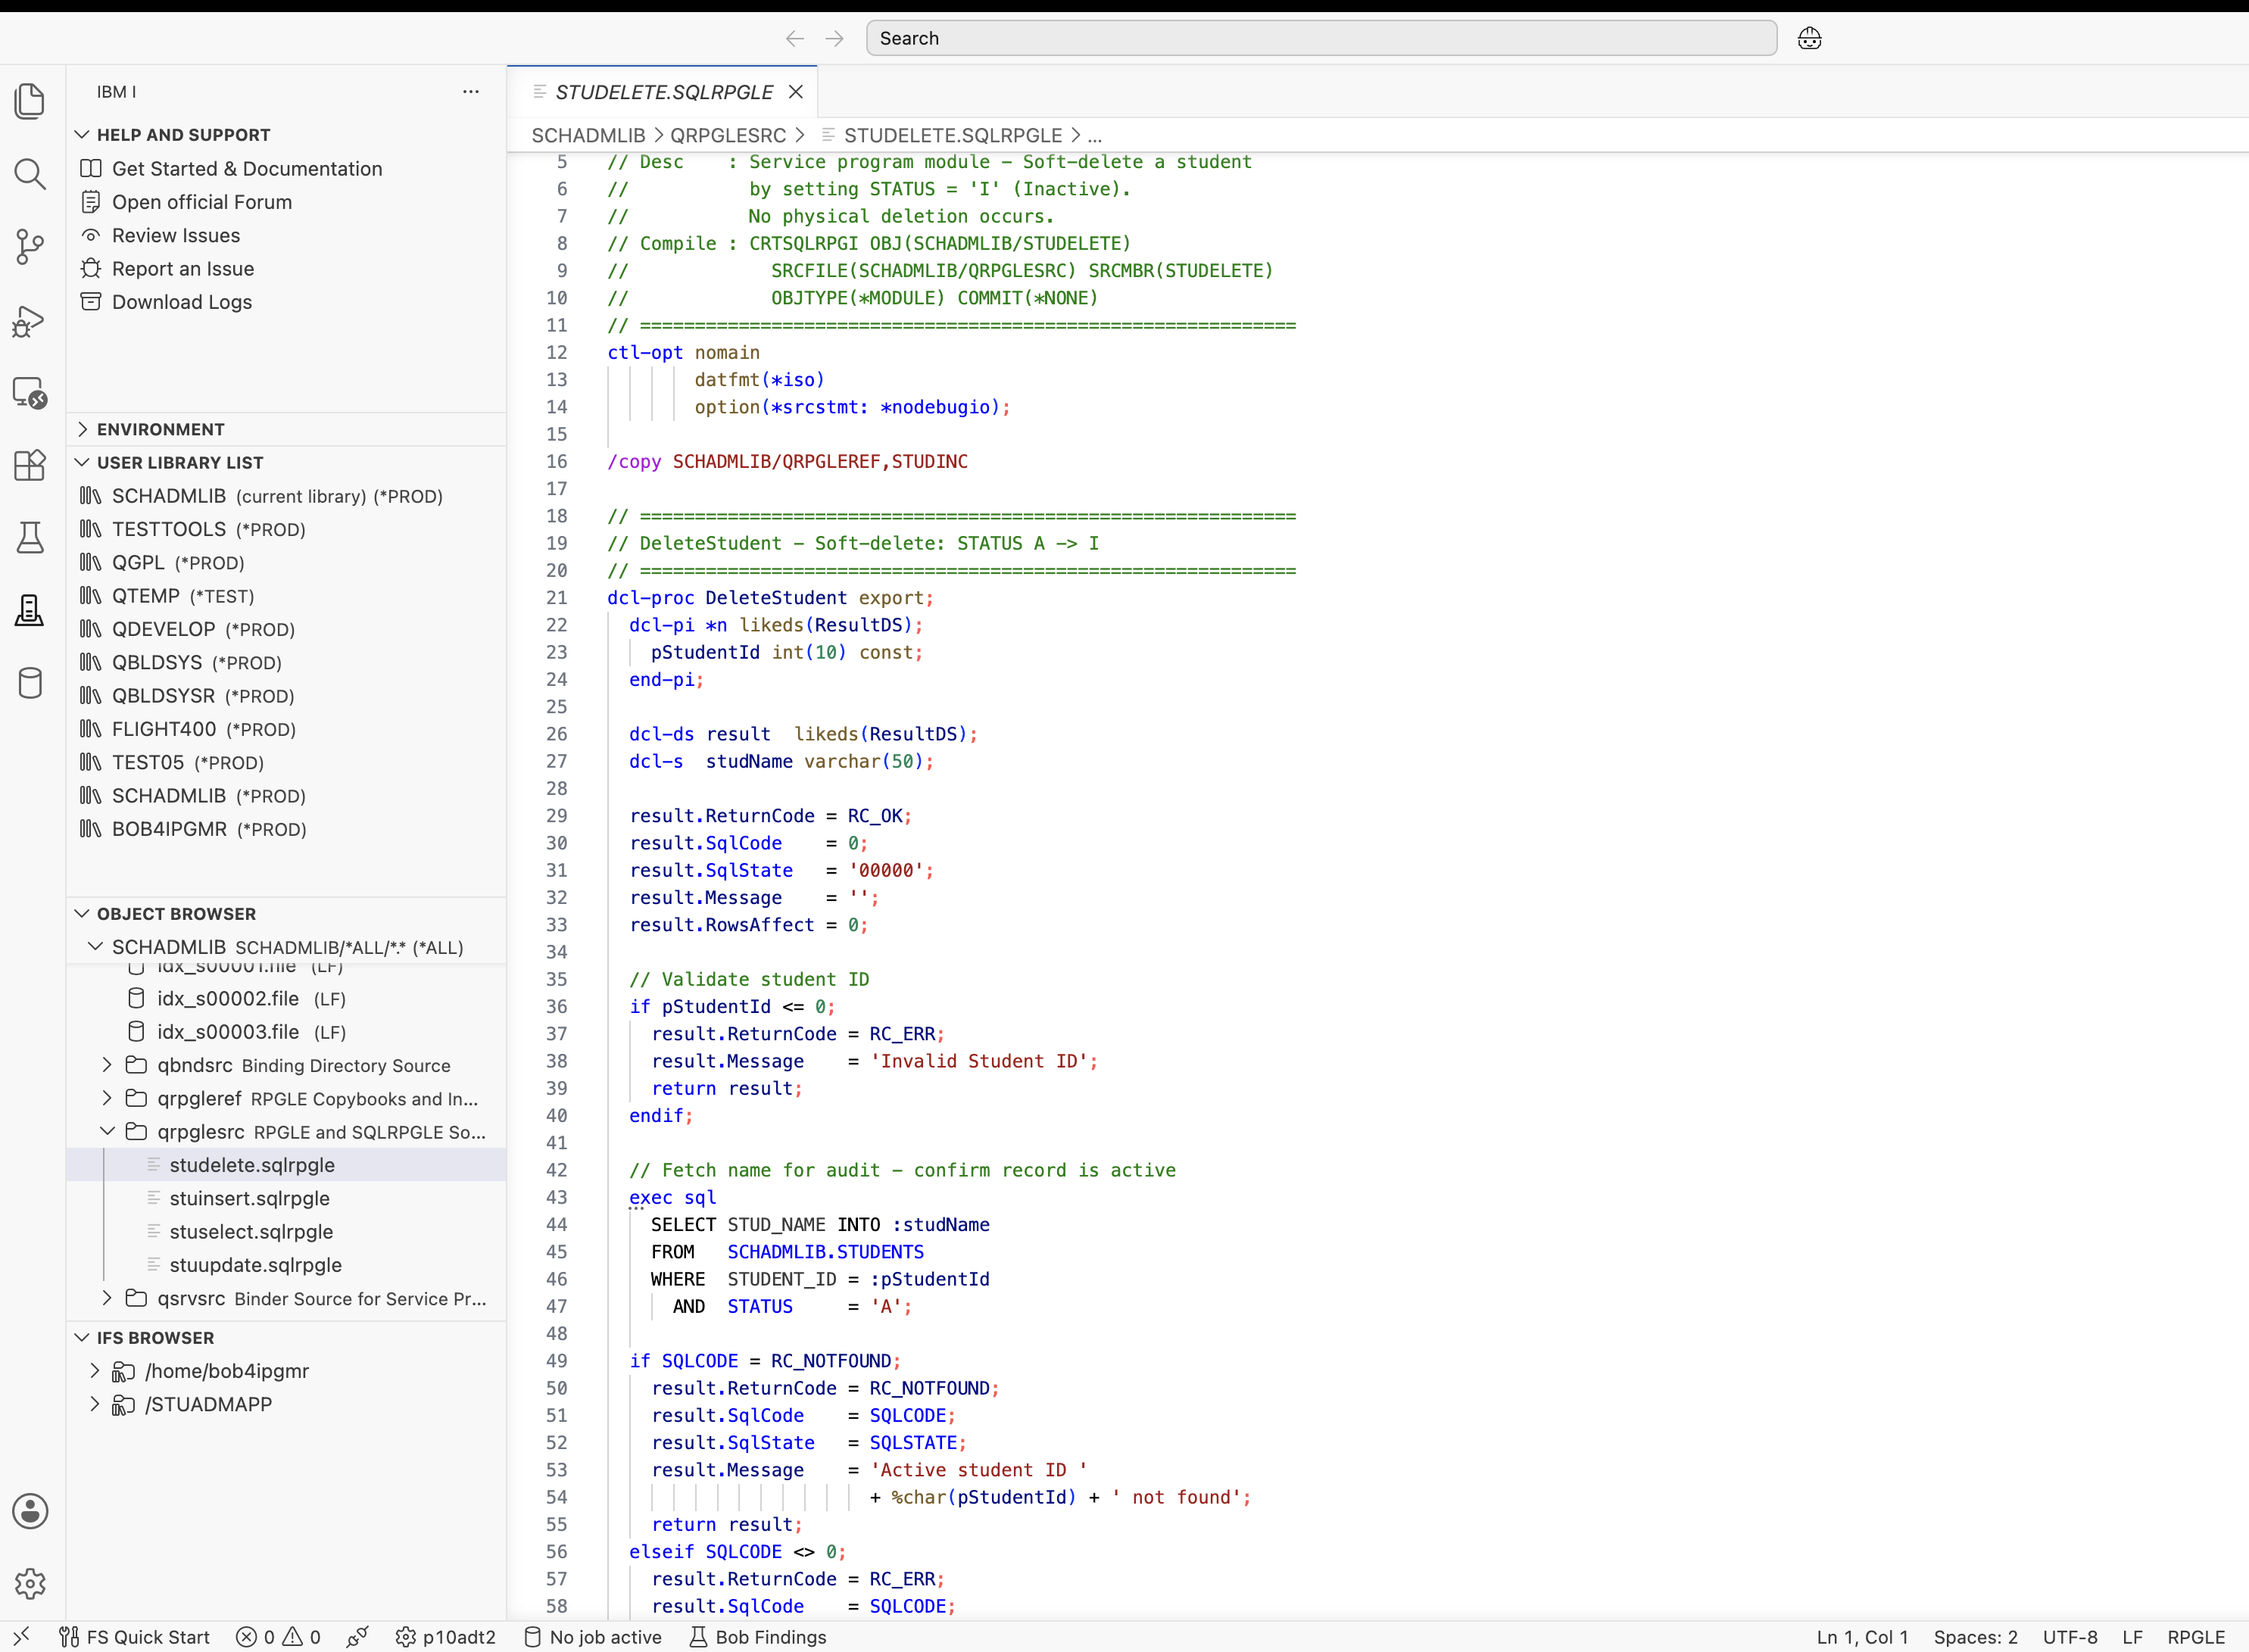Select the STUDELETE.SQLRPGLE editor tab

pos(663,92)
